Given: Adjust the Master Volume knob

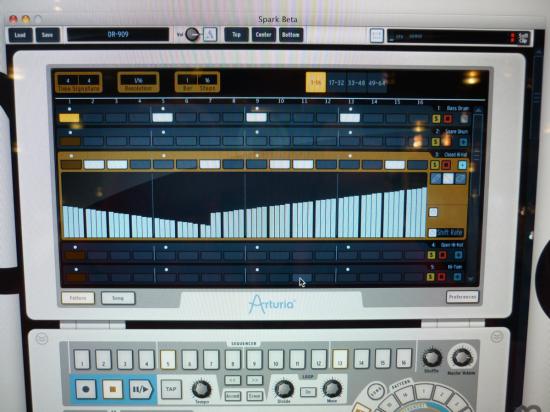Looking at the screenshot, I should coord(462,357).
